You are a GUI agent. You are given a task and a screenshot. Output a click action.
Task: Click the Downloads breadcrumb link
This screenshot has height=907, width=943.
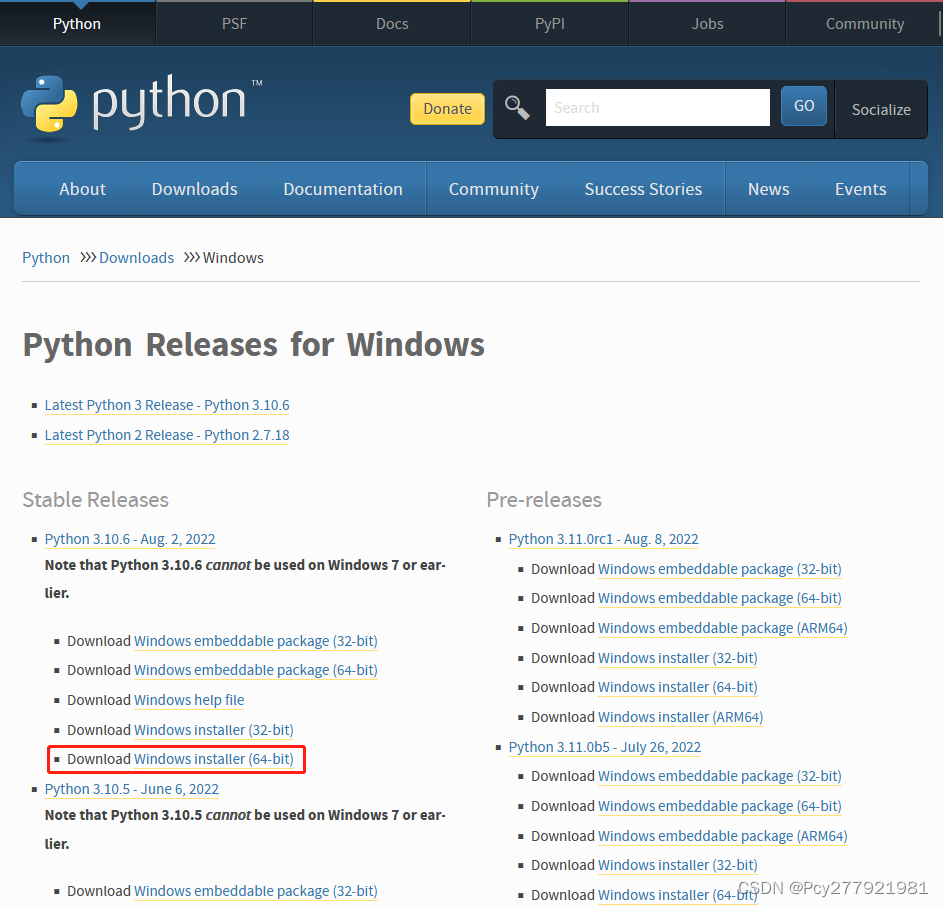point(137,258)
